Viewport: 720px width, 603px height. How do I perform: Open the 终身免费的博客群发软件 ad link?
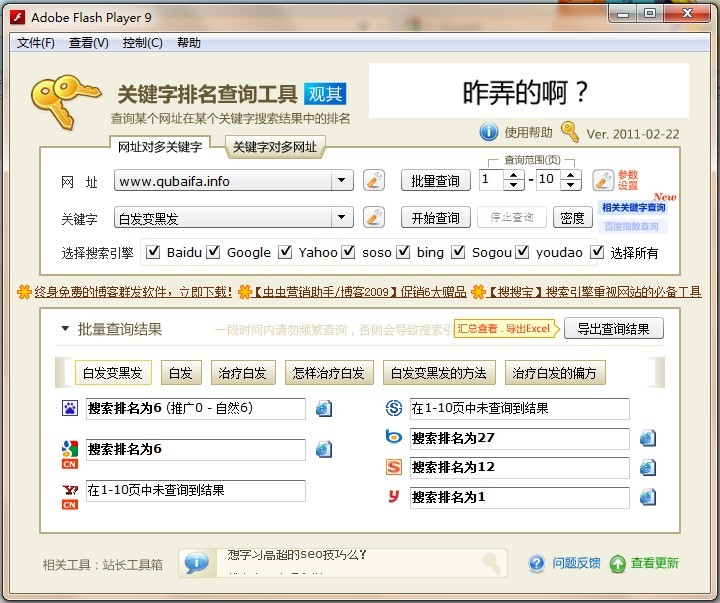point(133,292)
